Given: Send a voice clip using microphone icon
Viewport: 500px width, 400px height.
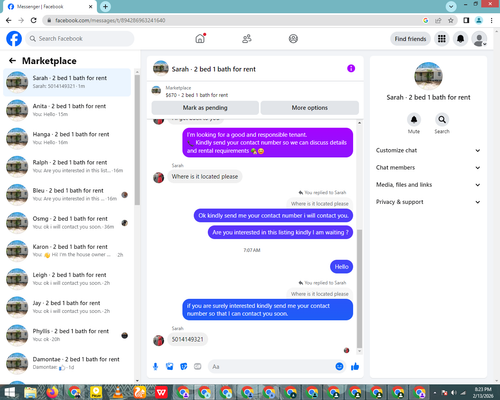Looking at the screenshot, I should tap(155, 367).
